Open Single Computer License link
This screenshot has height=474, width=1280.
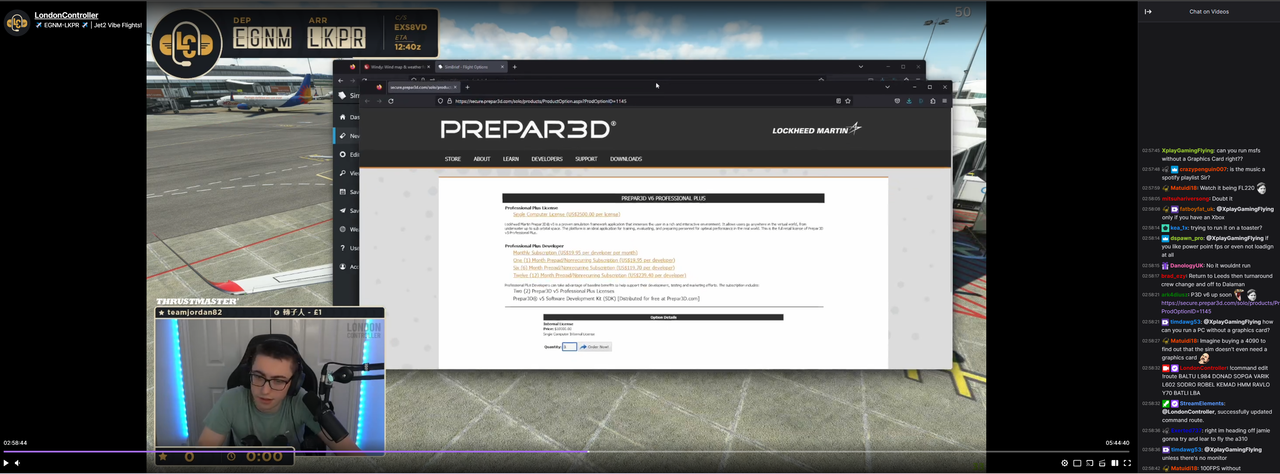click(x=566, y=214)
